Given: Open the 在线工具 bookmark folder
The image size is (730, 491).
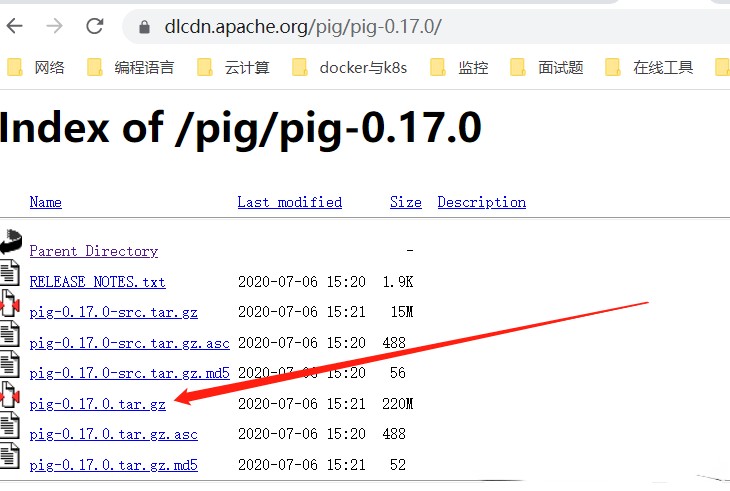Looking at the screenshot, I should tap(651, 67).
